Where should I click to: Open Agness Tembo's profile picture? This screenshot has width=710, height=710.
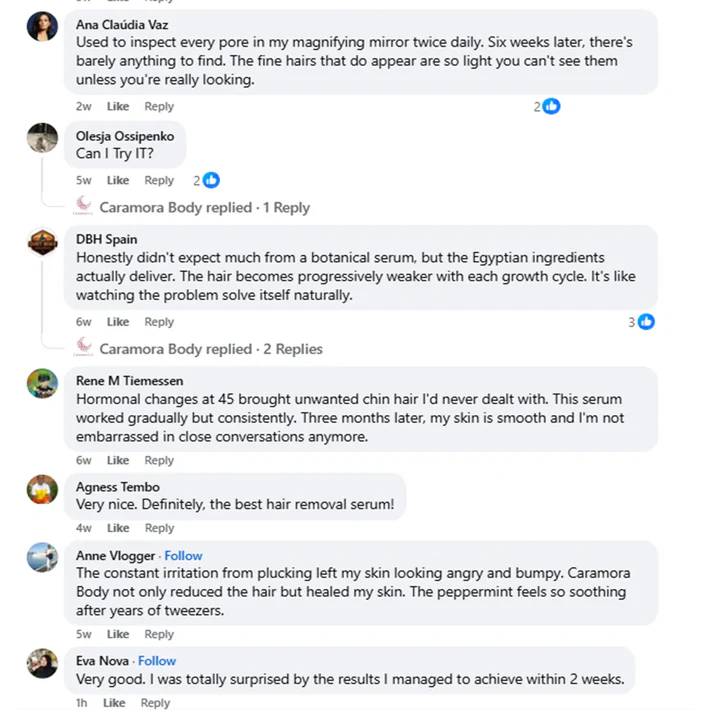pos(42,490)
